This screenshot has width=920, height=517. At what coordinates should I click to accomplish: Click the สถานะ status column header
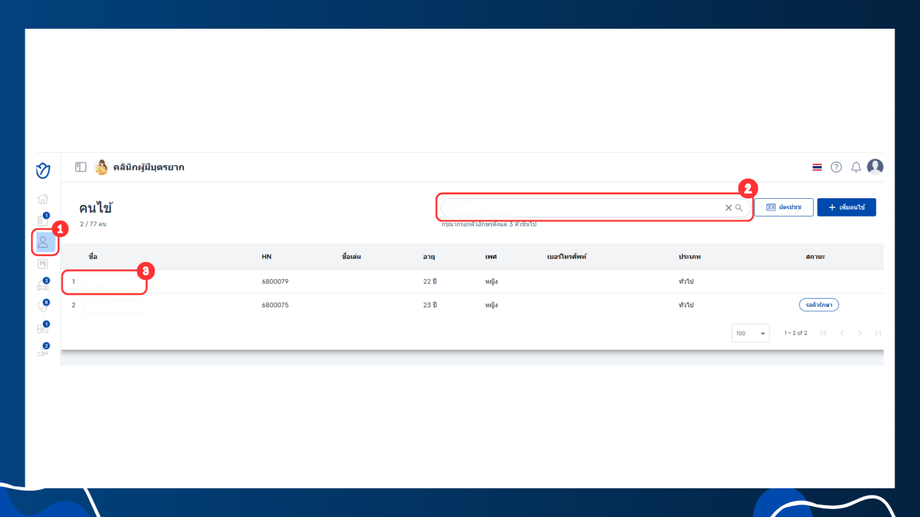pyautogui.click(x=816, y=257)
